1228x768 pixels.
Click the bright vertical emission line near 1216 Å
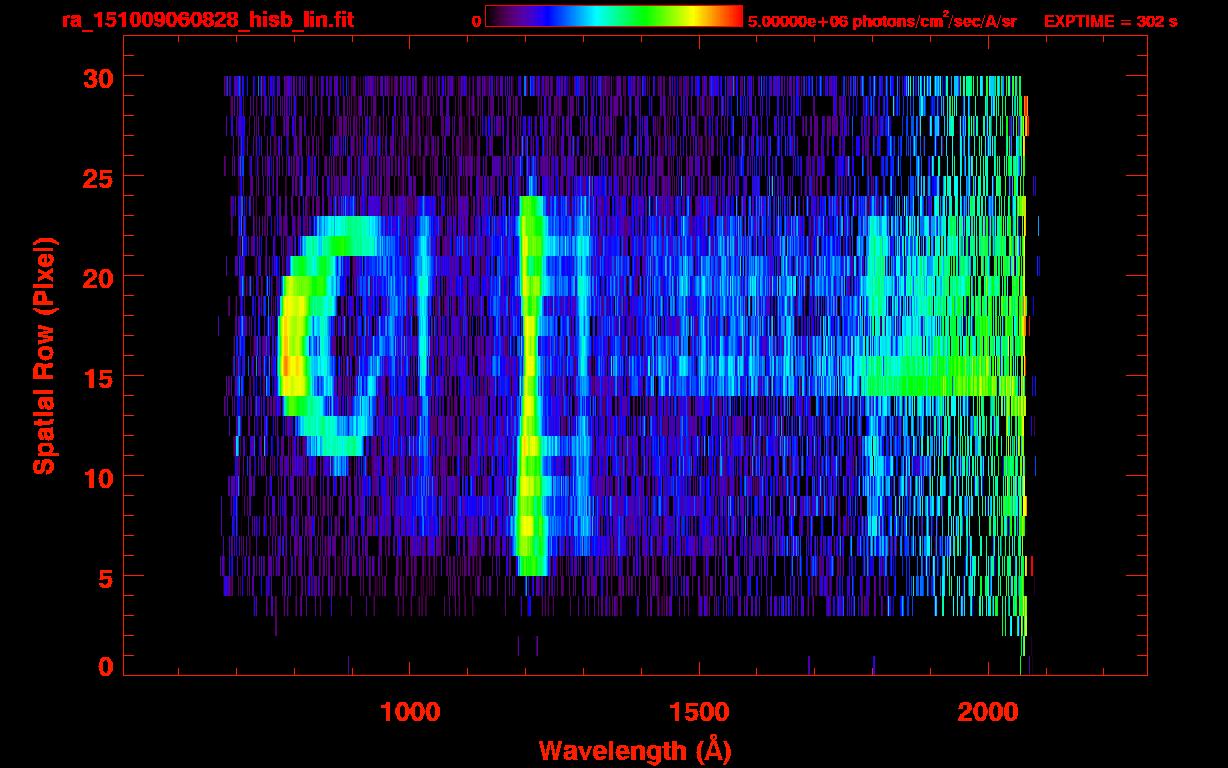coord(530,385)
